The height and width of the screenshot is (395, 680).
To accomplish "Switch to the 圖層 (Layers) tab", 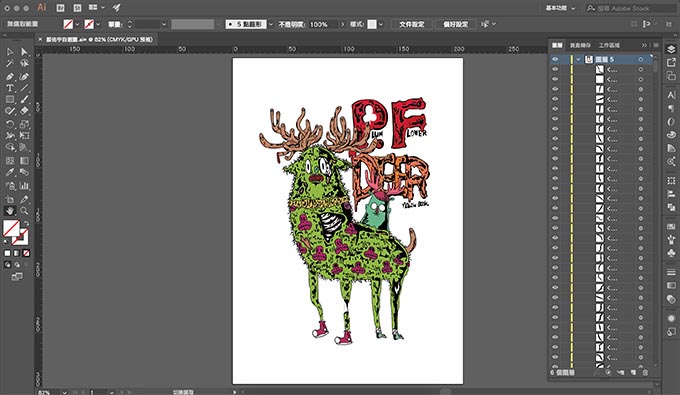I will point(557,45).
